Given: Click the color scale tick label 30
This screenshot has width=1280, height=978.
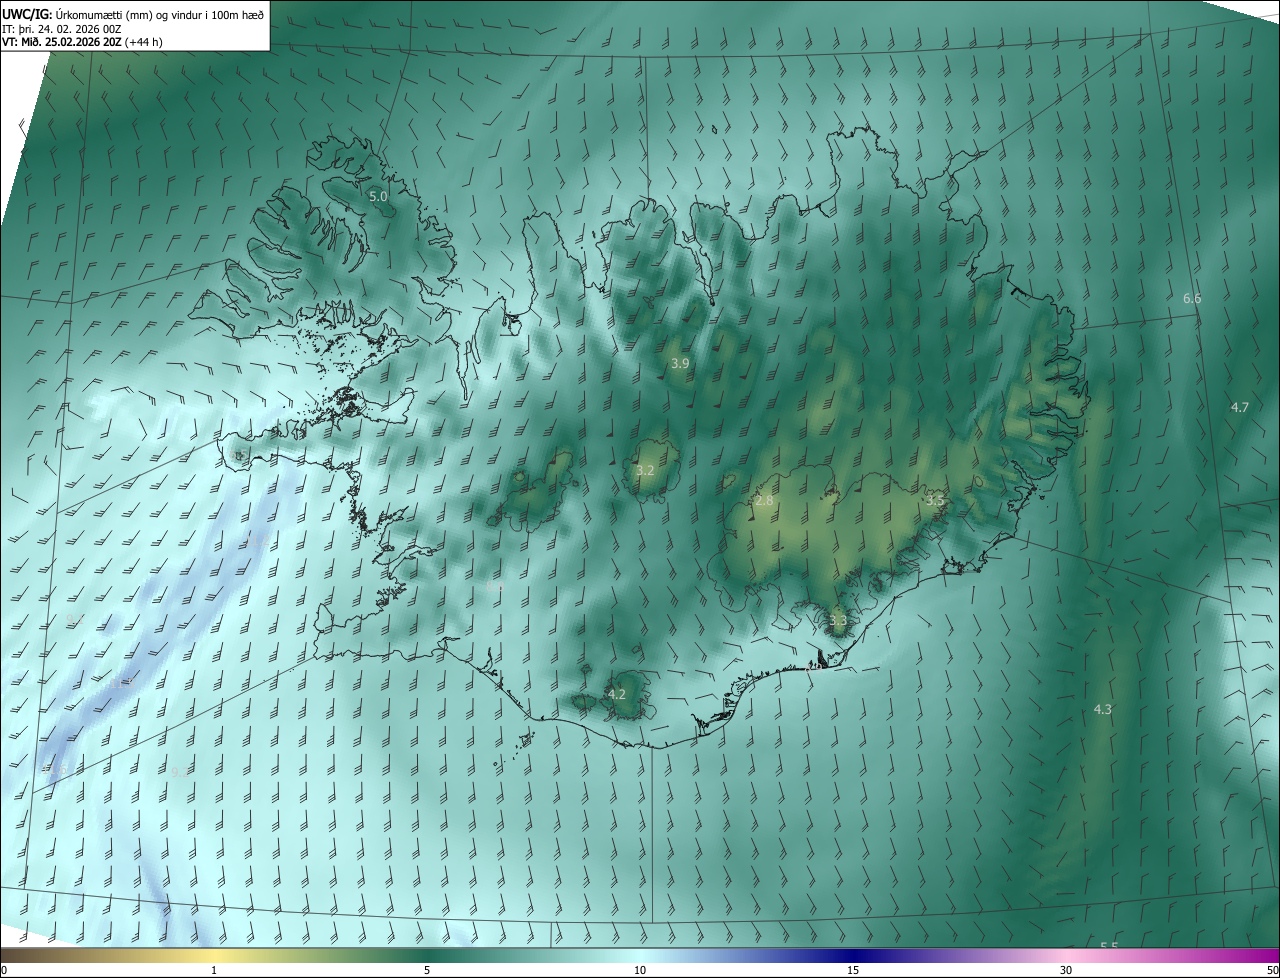Looking at the screenshot, I should click(x=1066, y=971).
